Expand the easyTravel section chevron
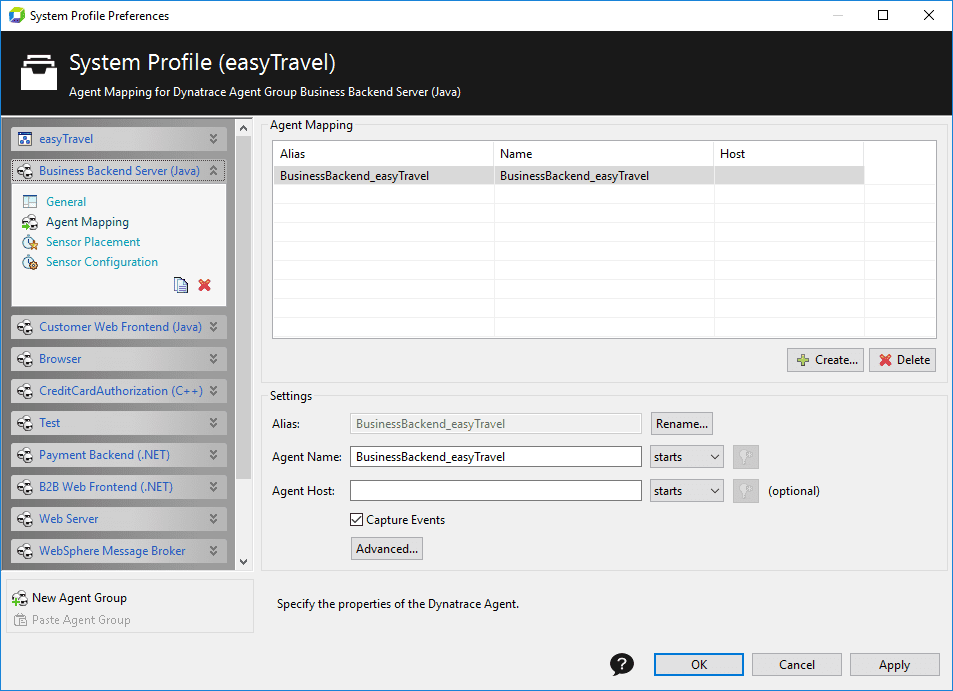953x691 pixels. pos(213,139)
